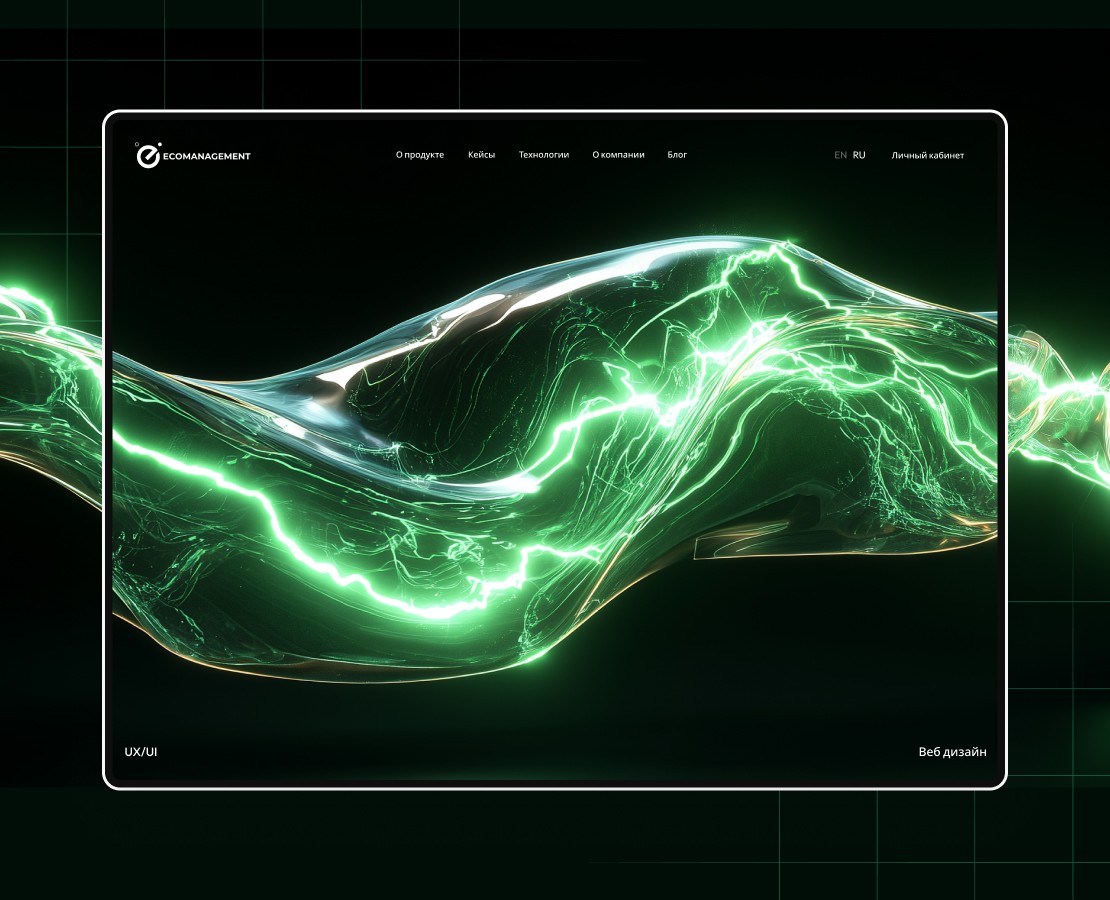Click the UX/UI label bottom left
This screenshot has width=1110, height=900.
(140, 750)
